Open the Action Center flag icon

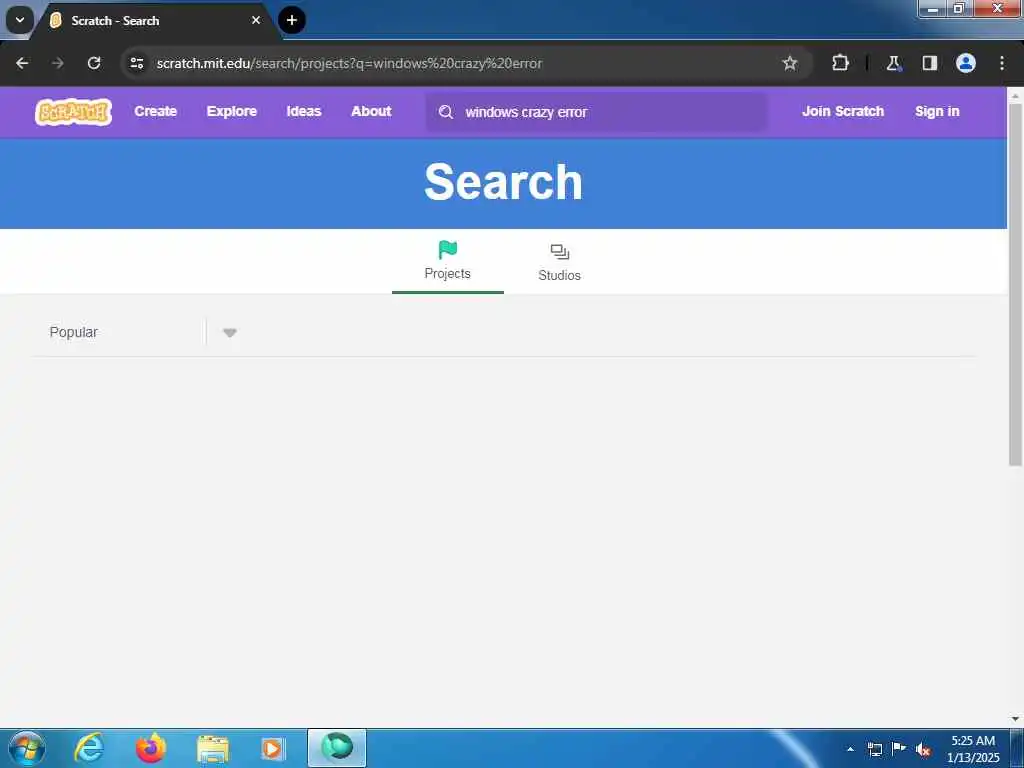899,749
